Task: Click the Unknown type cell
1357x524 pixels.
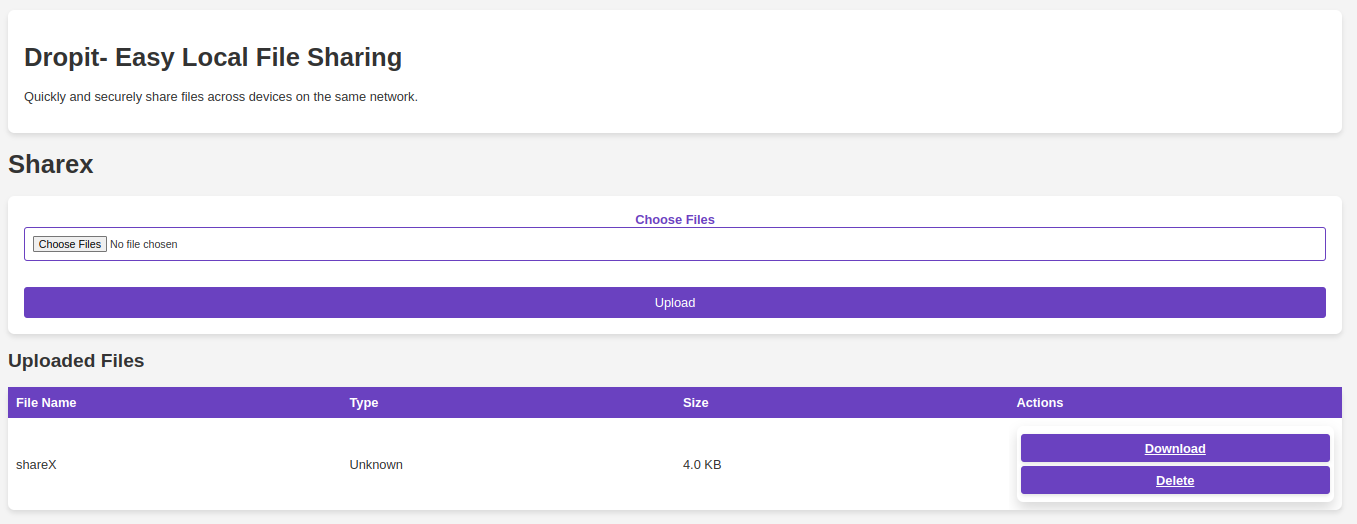Action: click(376, 464)
